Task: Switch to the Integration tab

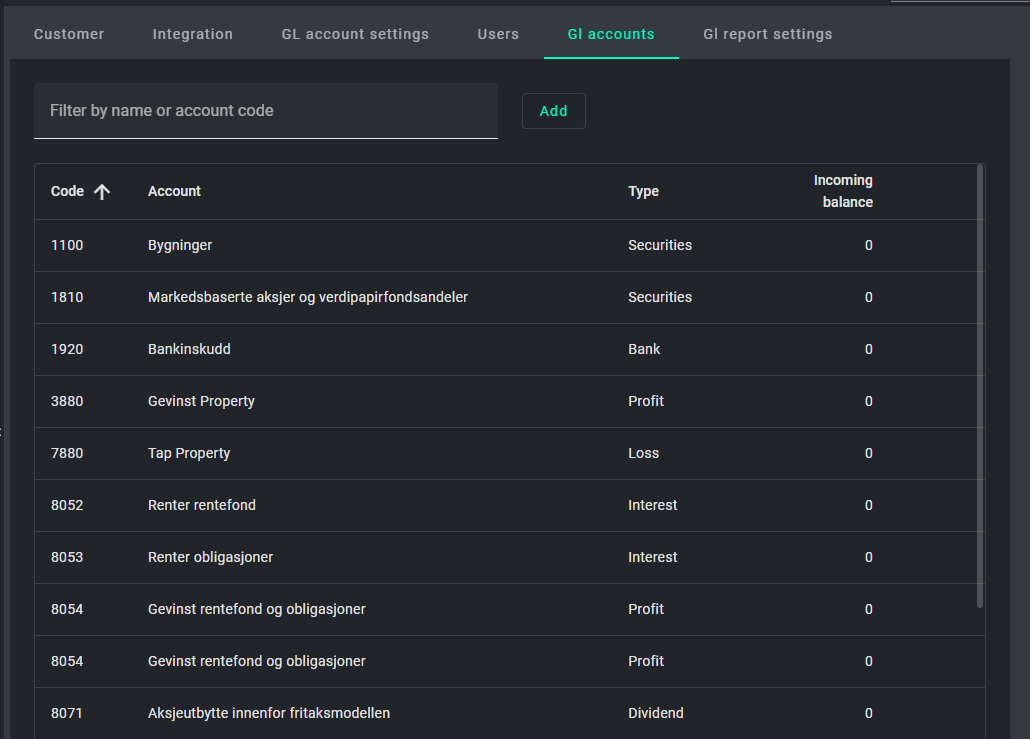Action: (x=192, y=34)
